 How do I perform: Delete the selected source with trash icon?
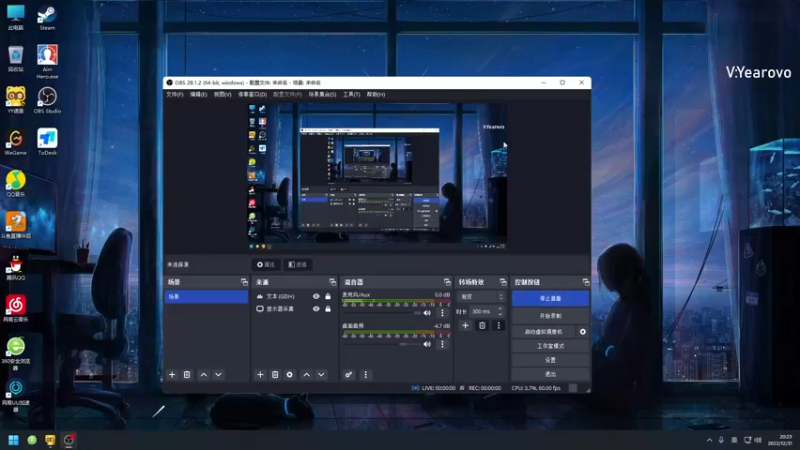click(275, 374)
